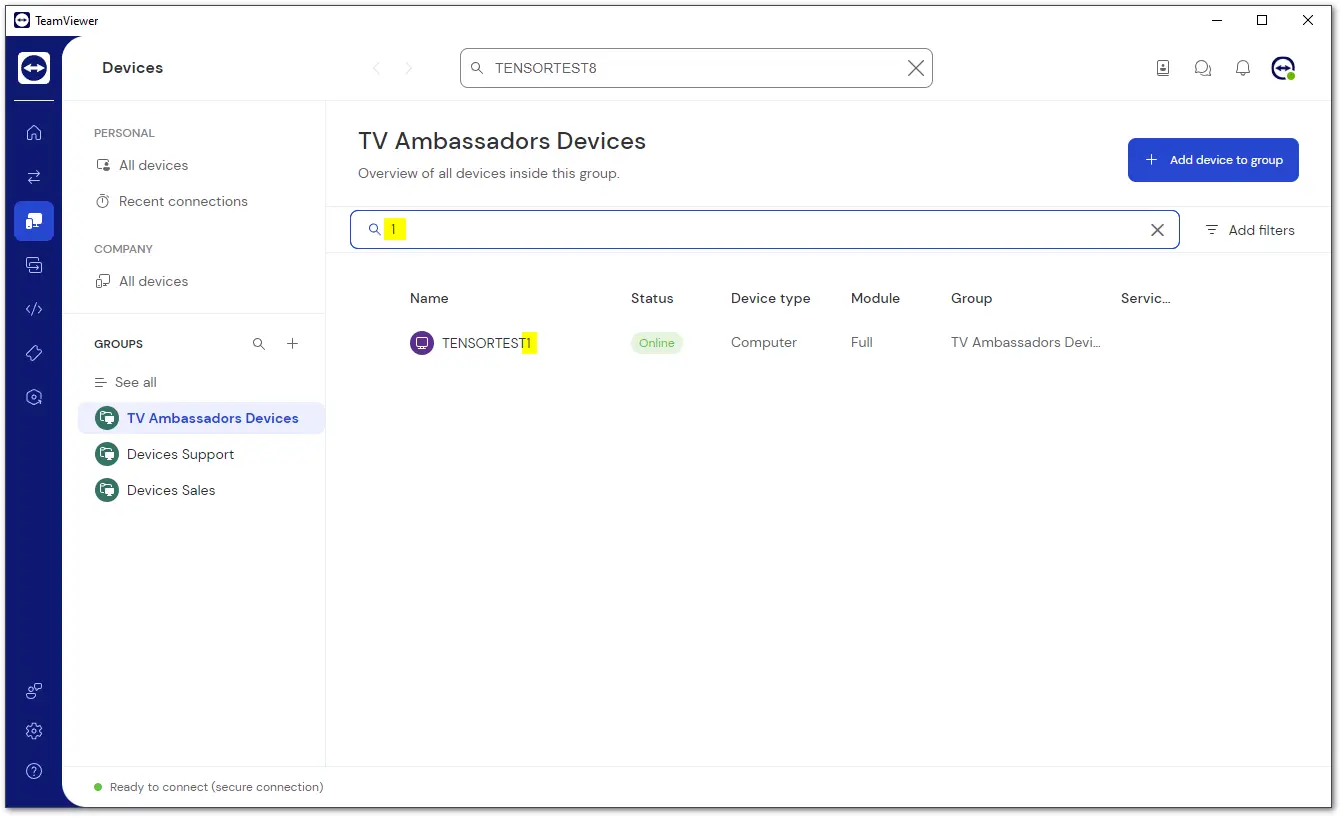The image size is (1341, 817).
Task: Open the sidebar icon below Devices
Action: pyautogui.click(x=34, y=265)
